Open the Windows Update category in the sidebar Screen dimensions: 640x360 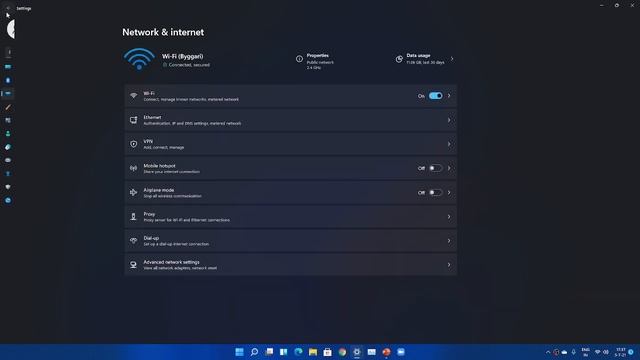tap(8, 200)
